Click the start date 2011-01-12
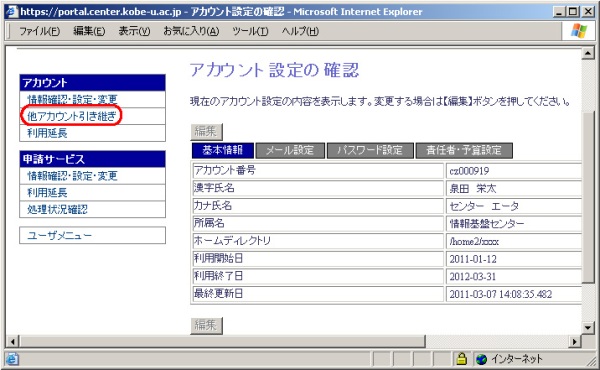 pyautogui.click(x=473, y=259)
